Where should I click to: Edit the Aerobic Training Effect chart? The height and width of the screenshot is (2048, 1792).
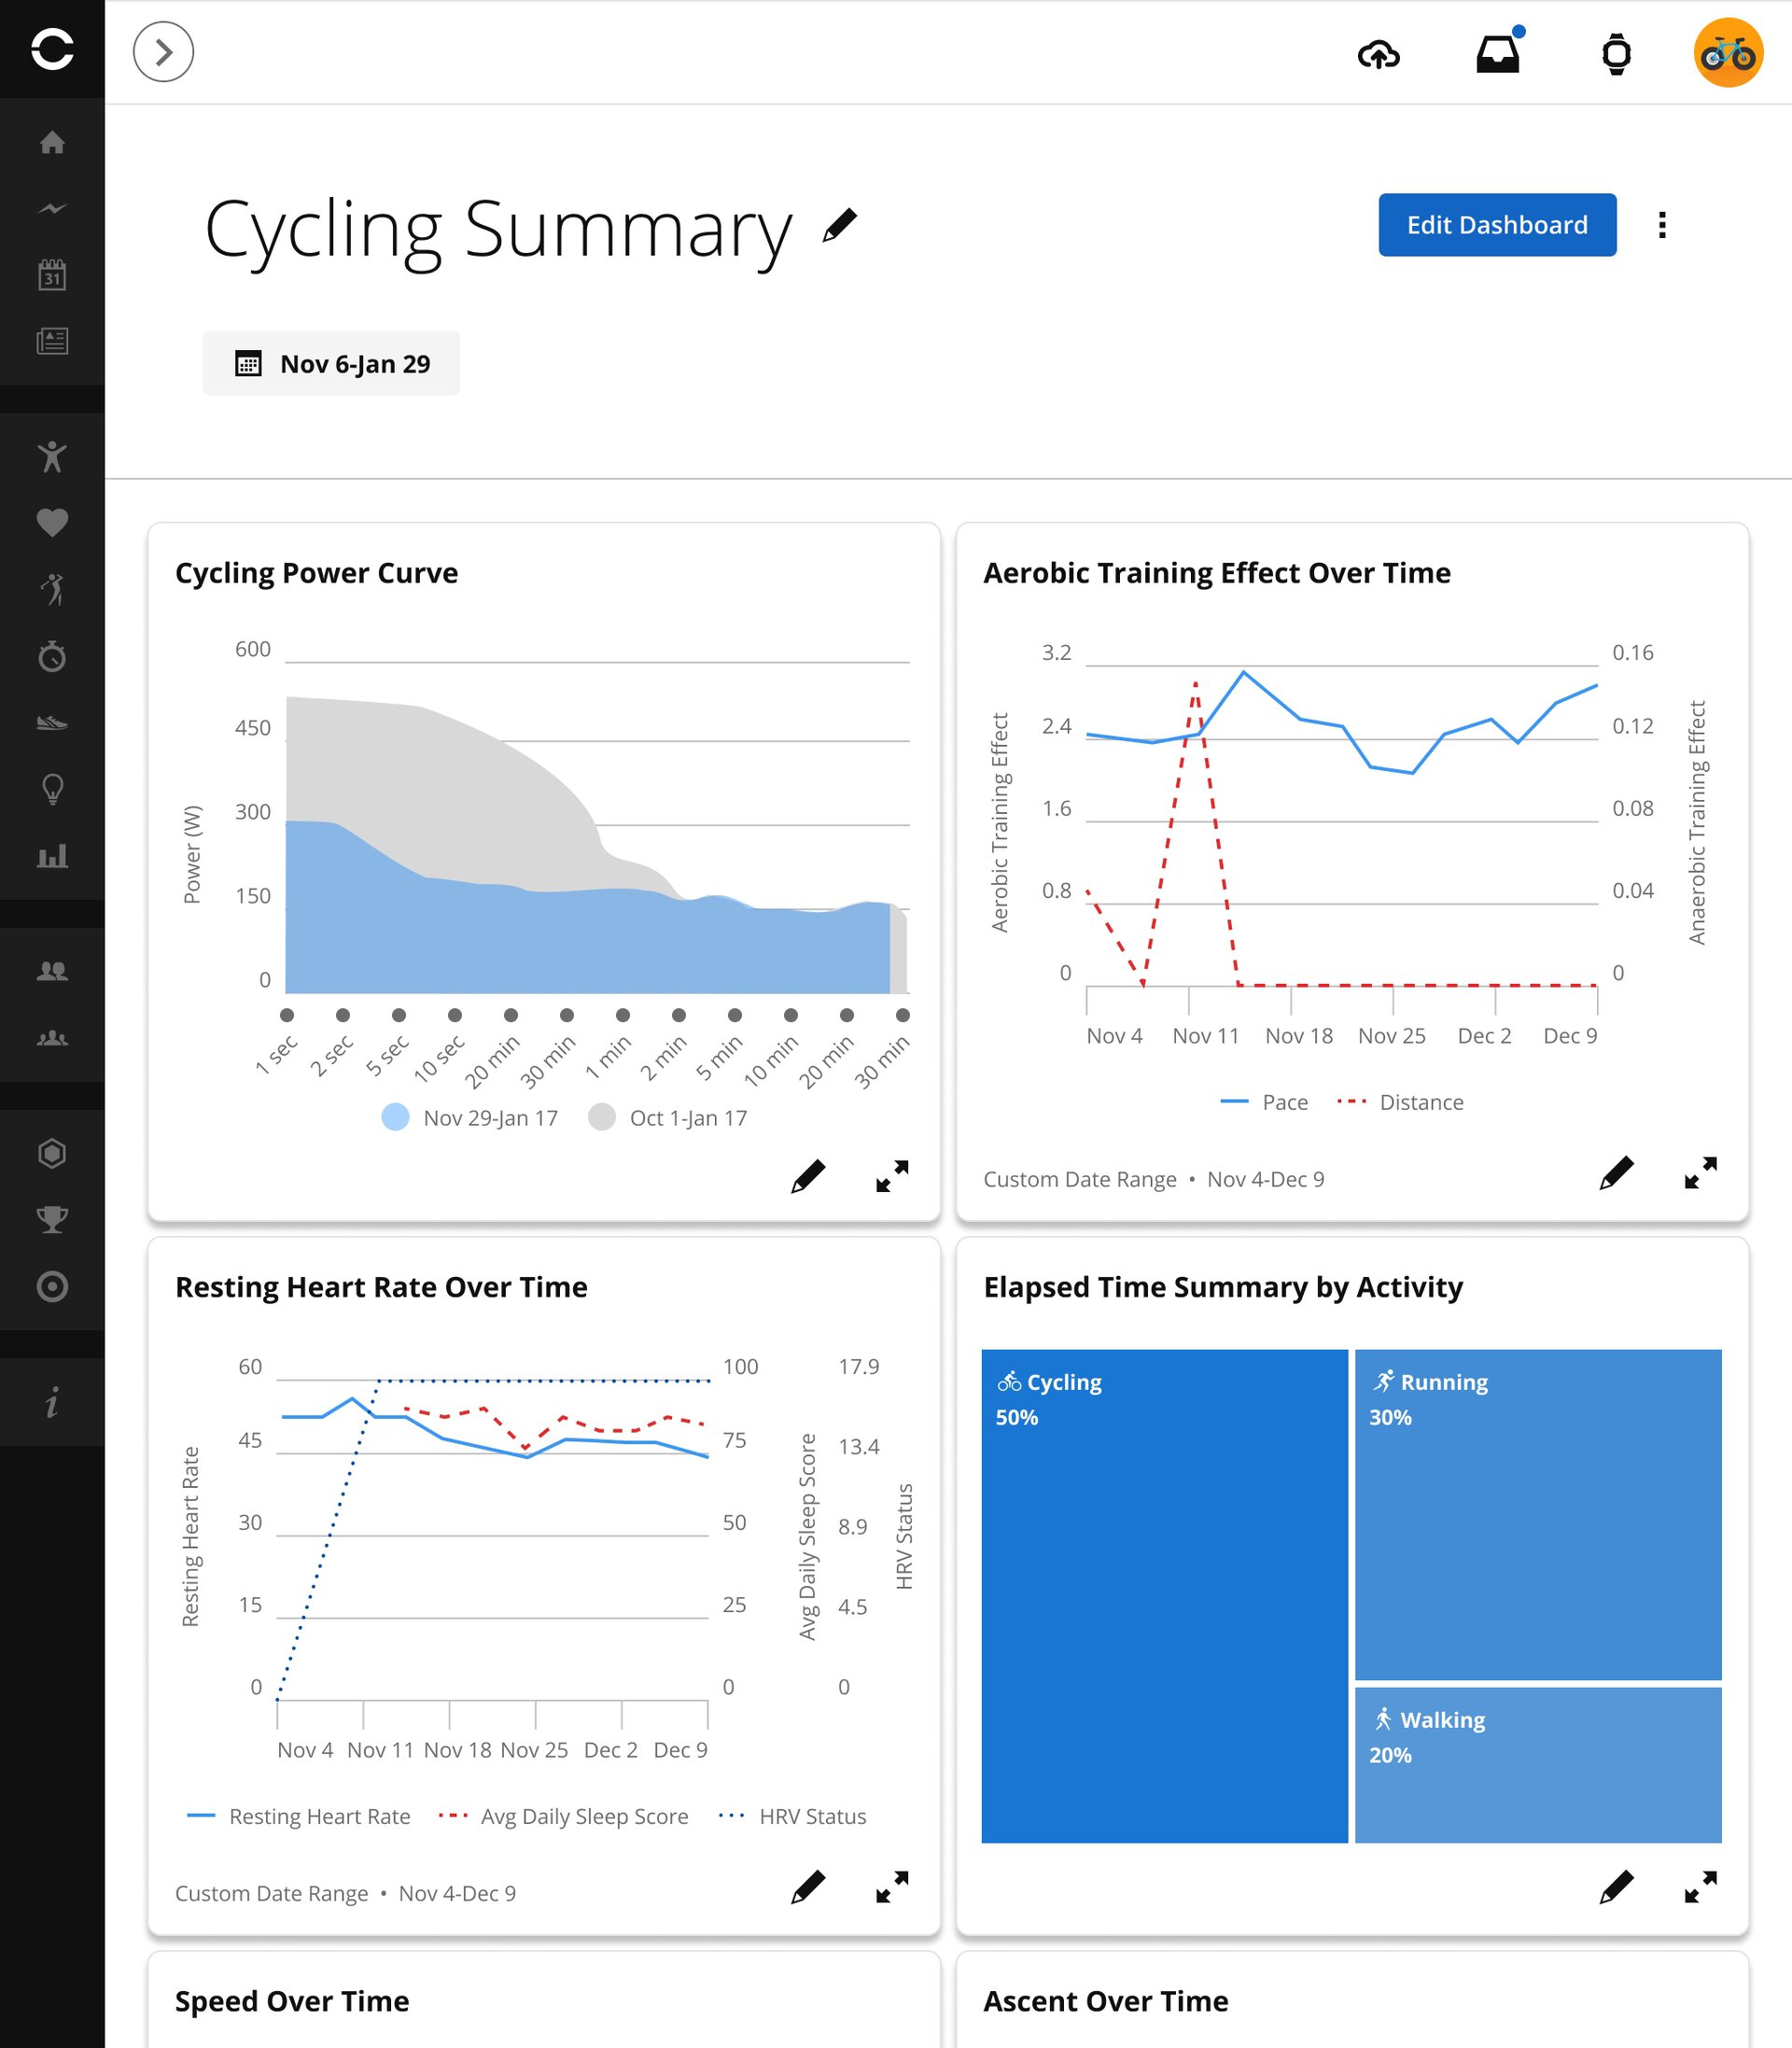1616,1174
